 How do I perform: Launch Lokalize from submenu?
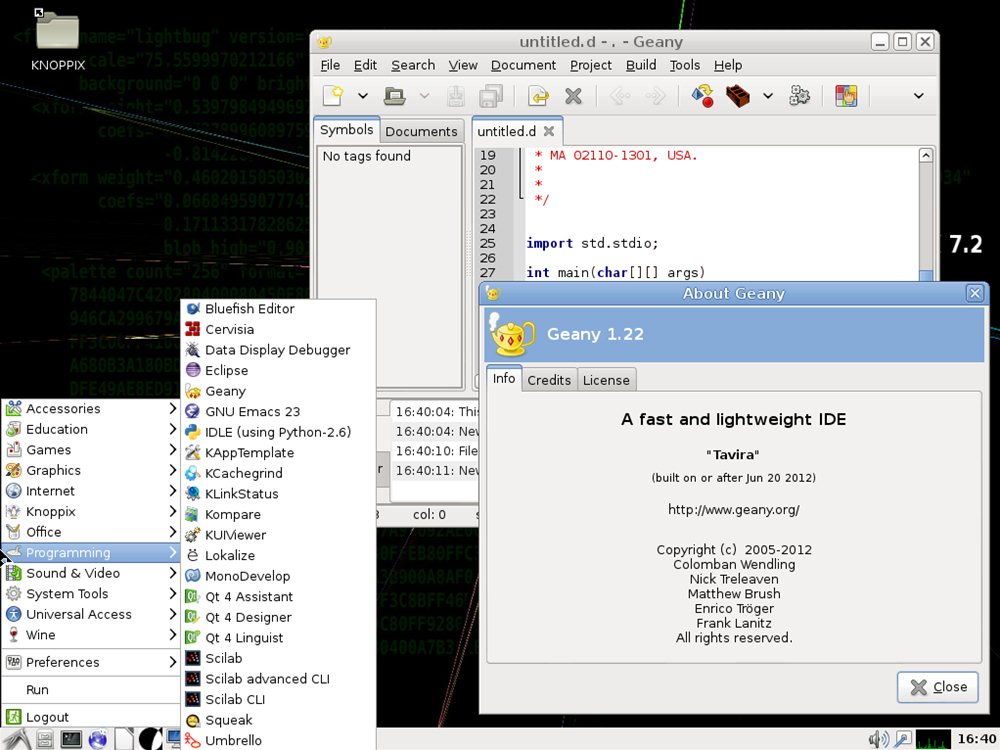[x=279, y=555]
